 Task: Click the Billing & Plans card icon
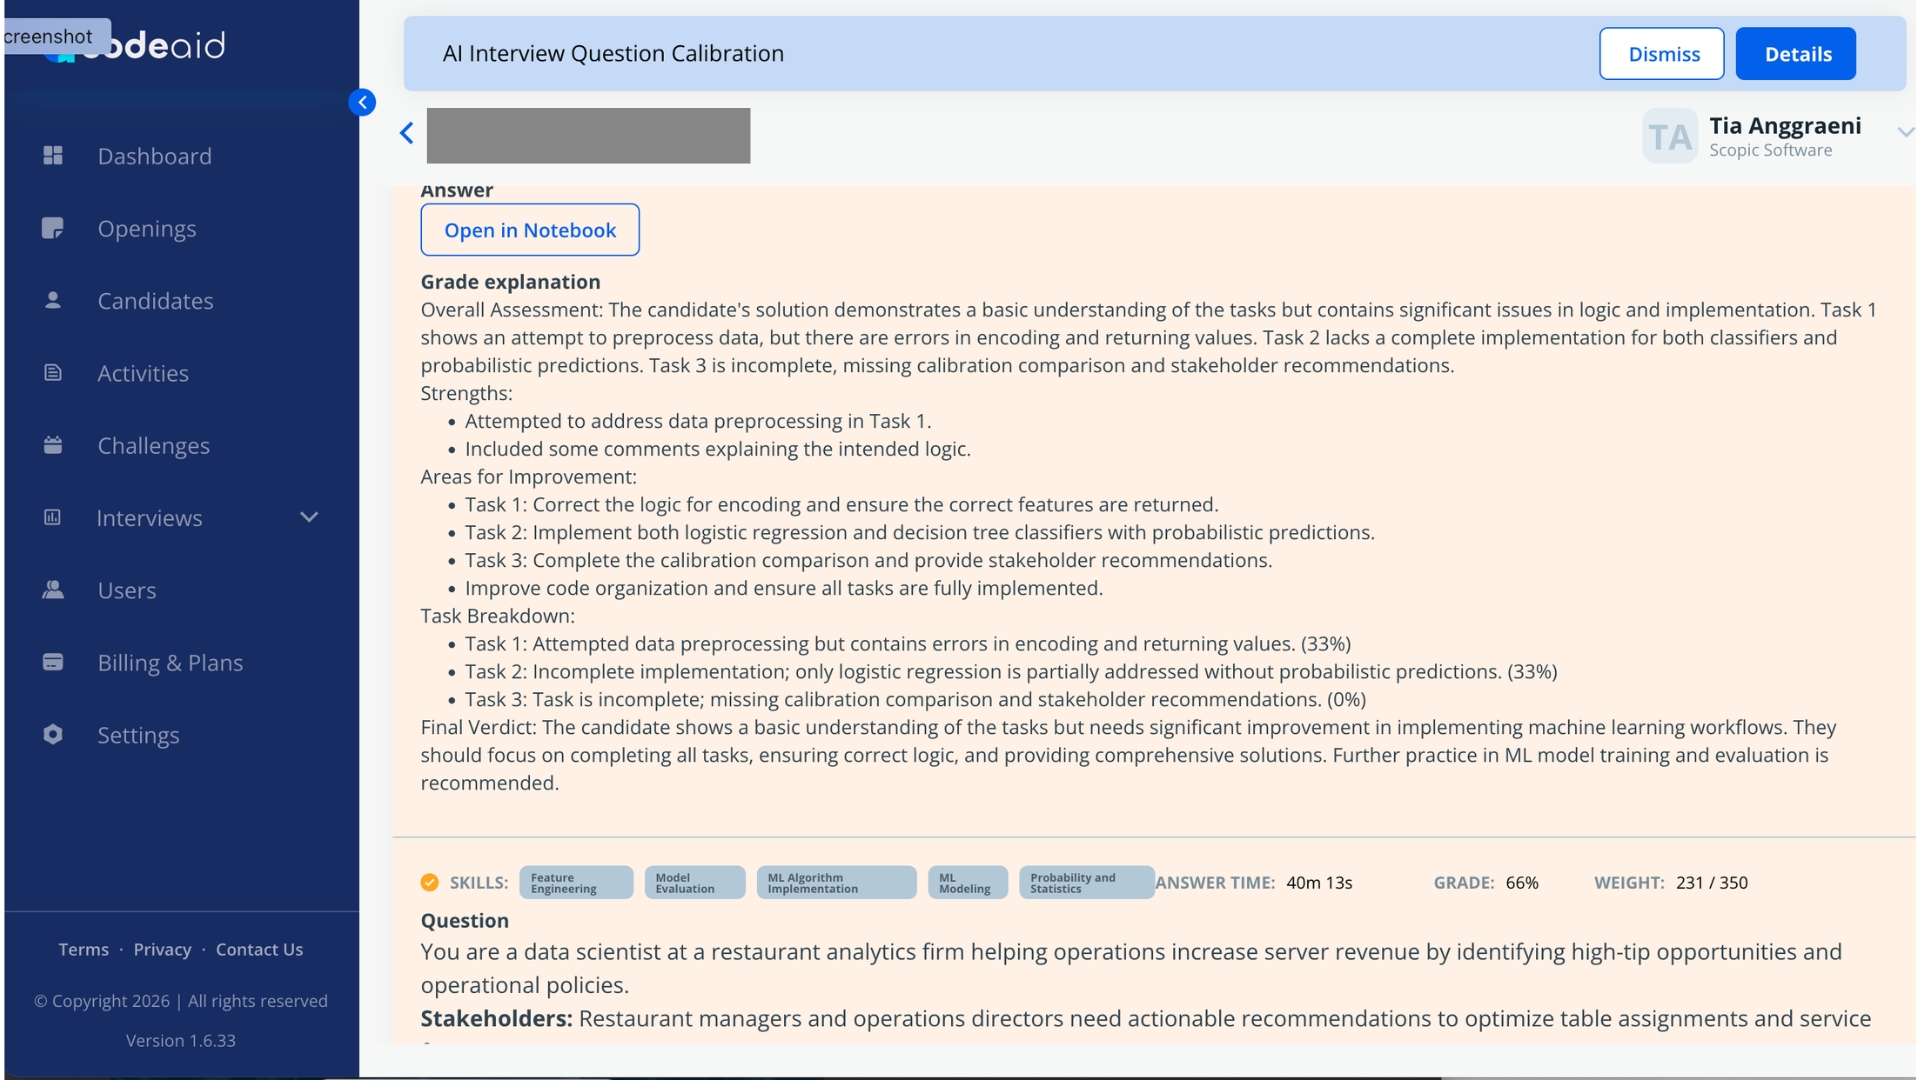(53, 662)
